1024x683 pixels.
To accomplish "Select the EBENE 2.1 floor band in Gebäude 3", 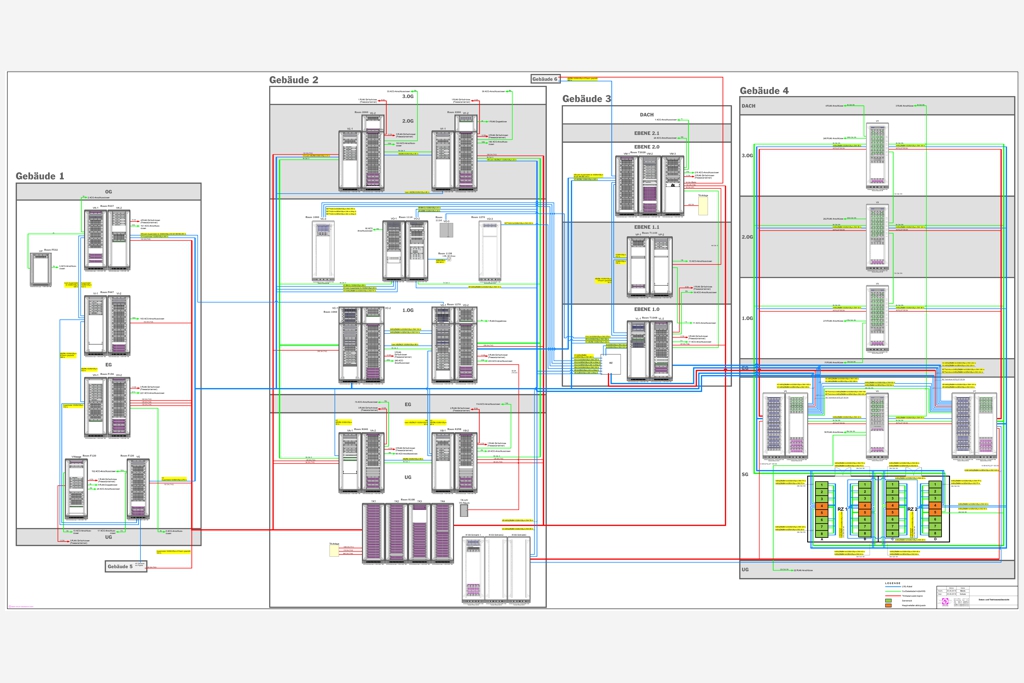I will tap(646, 133).
